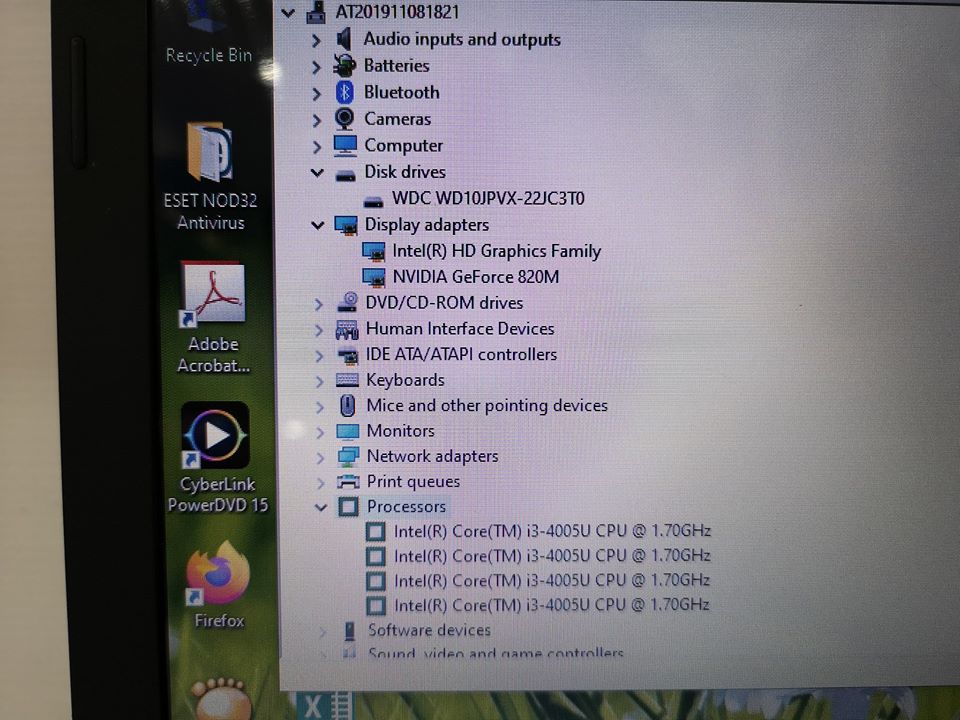Launch CyberLink PowerDVD 15

[x=214, y=435]
